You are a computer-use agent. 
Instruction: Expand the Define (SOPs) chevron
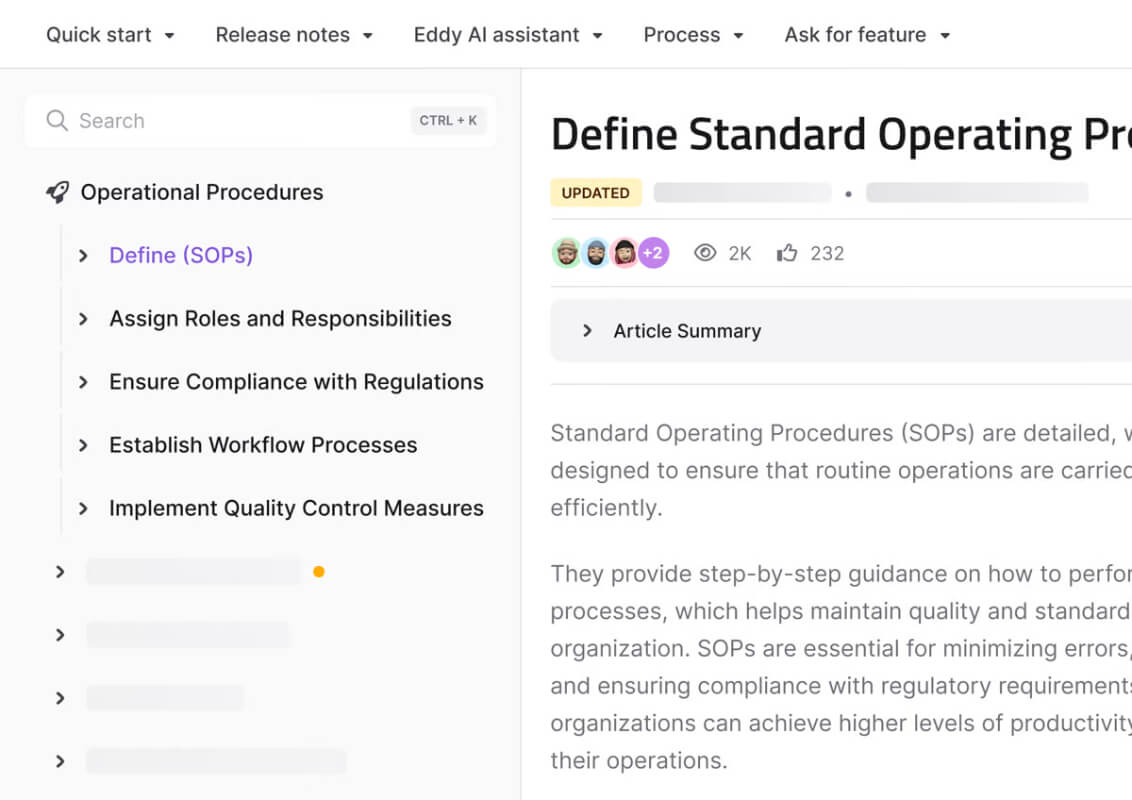point(83,256)
